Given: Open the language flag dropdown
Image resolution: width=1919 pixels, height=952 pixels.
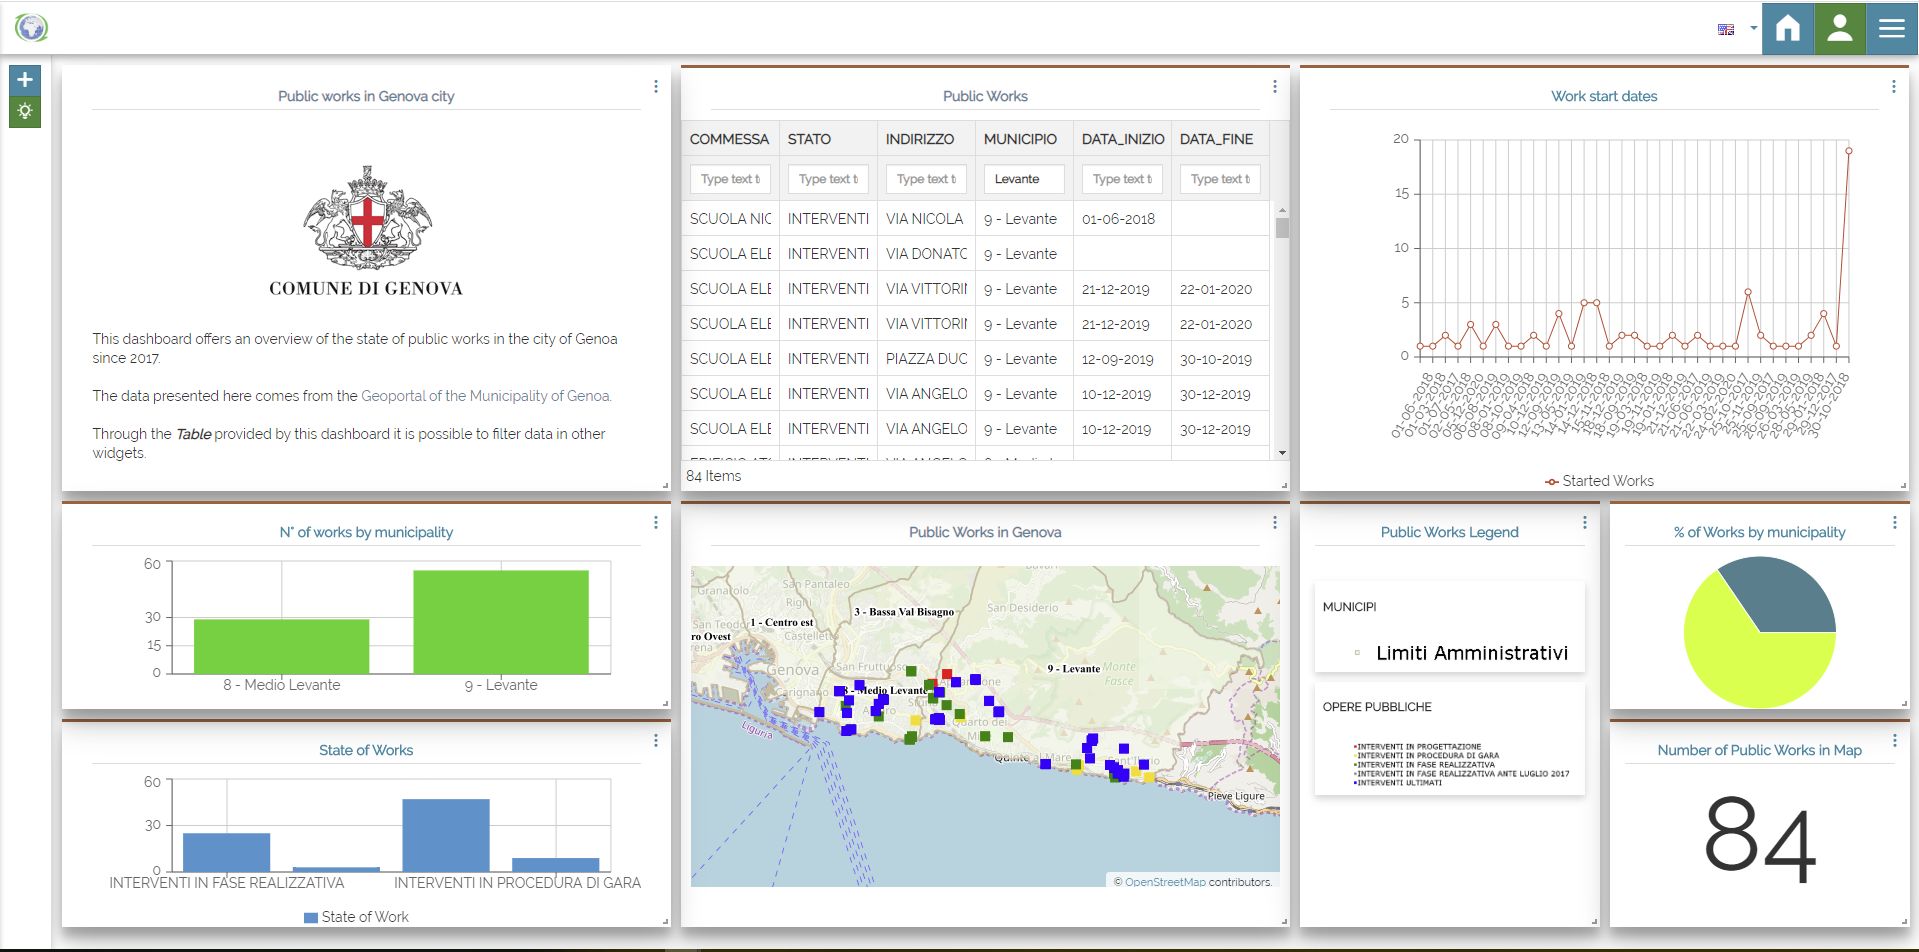Looking at the screenshot, I should (1737, 29).
